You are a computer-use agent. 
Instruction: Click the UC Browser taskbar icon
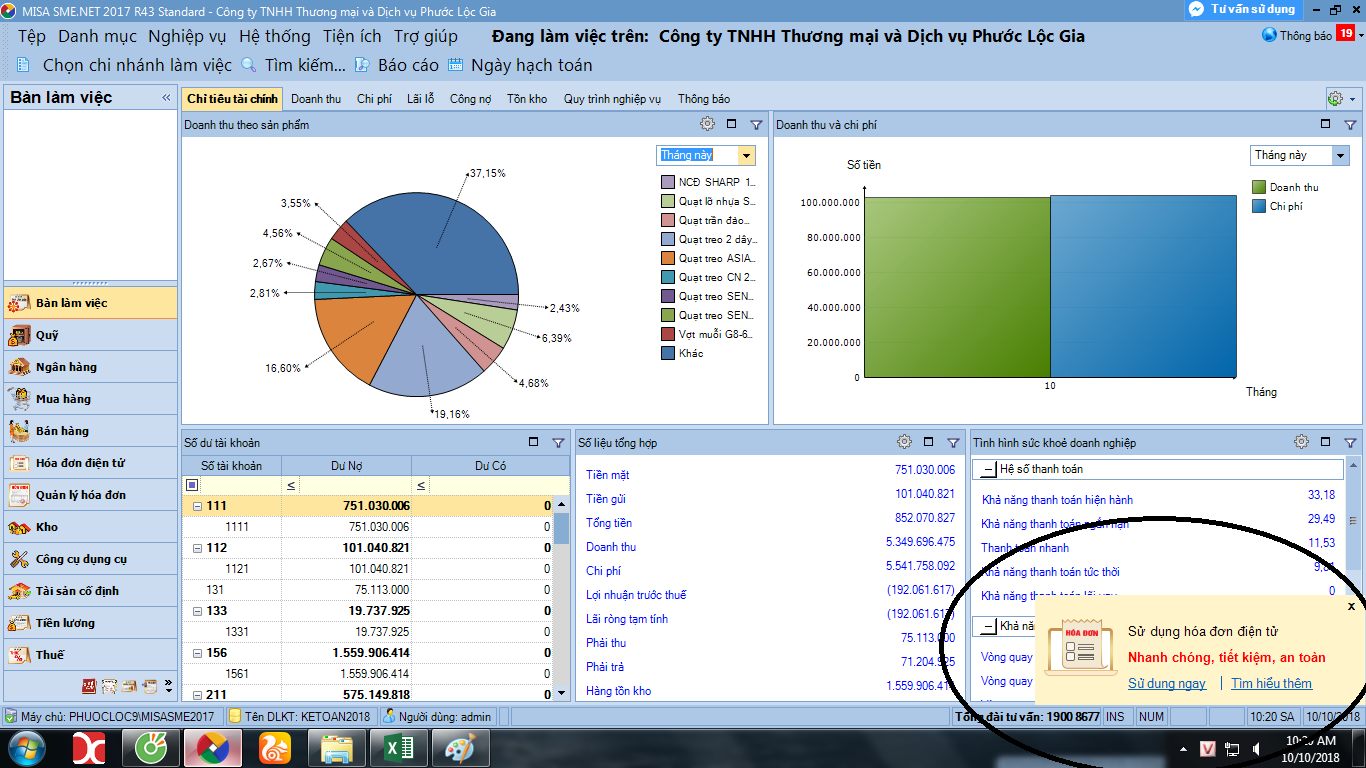pos(275,748)
